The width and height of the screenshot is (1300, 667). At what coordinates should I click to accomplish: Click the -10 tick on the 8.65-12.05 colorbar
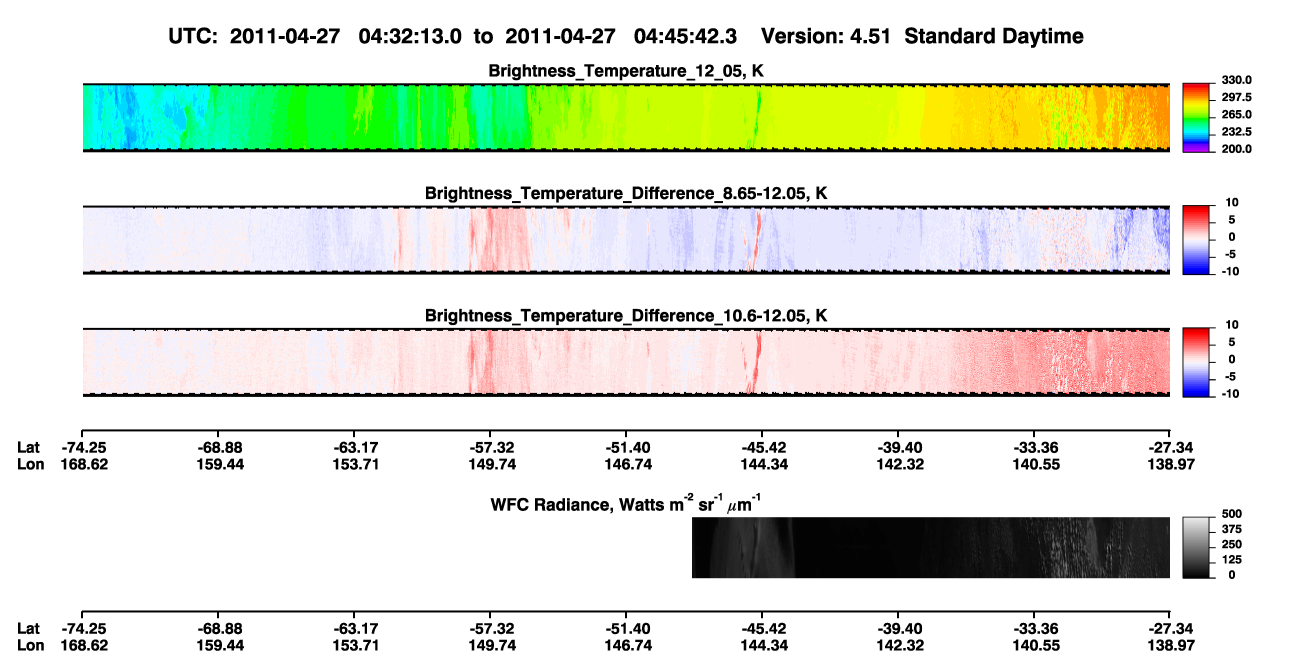pyautogui.click(x=1231, y=271)
